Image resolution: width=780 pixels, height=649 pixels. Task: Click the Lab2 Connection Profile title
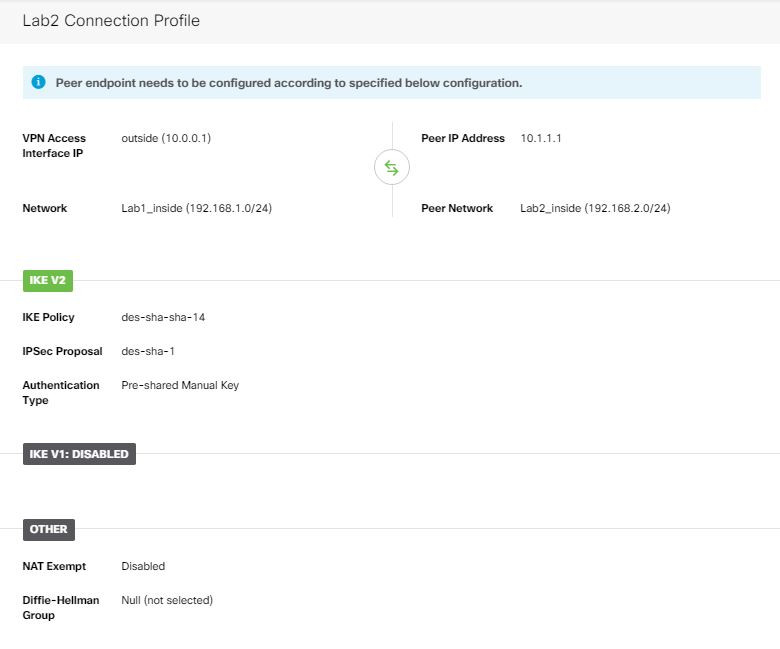(111, 21)
